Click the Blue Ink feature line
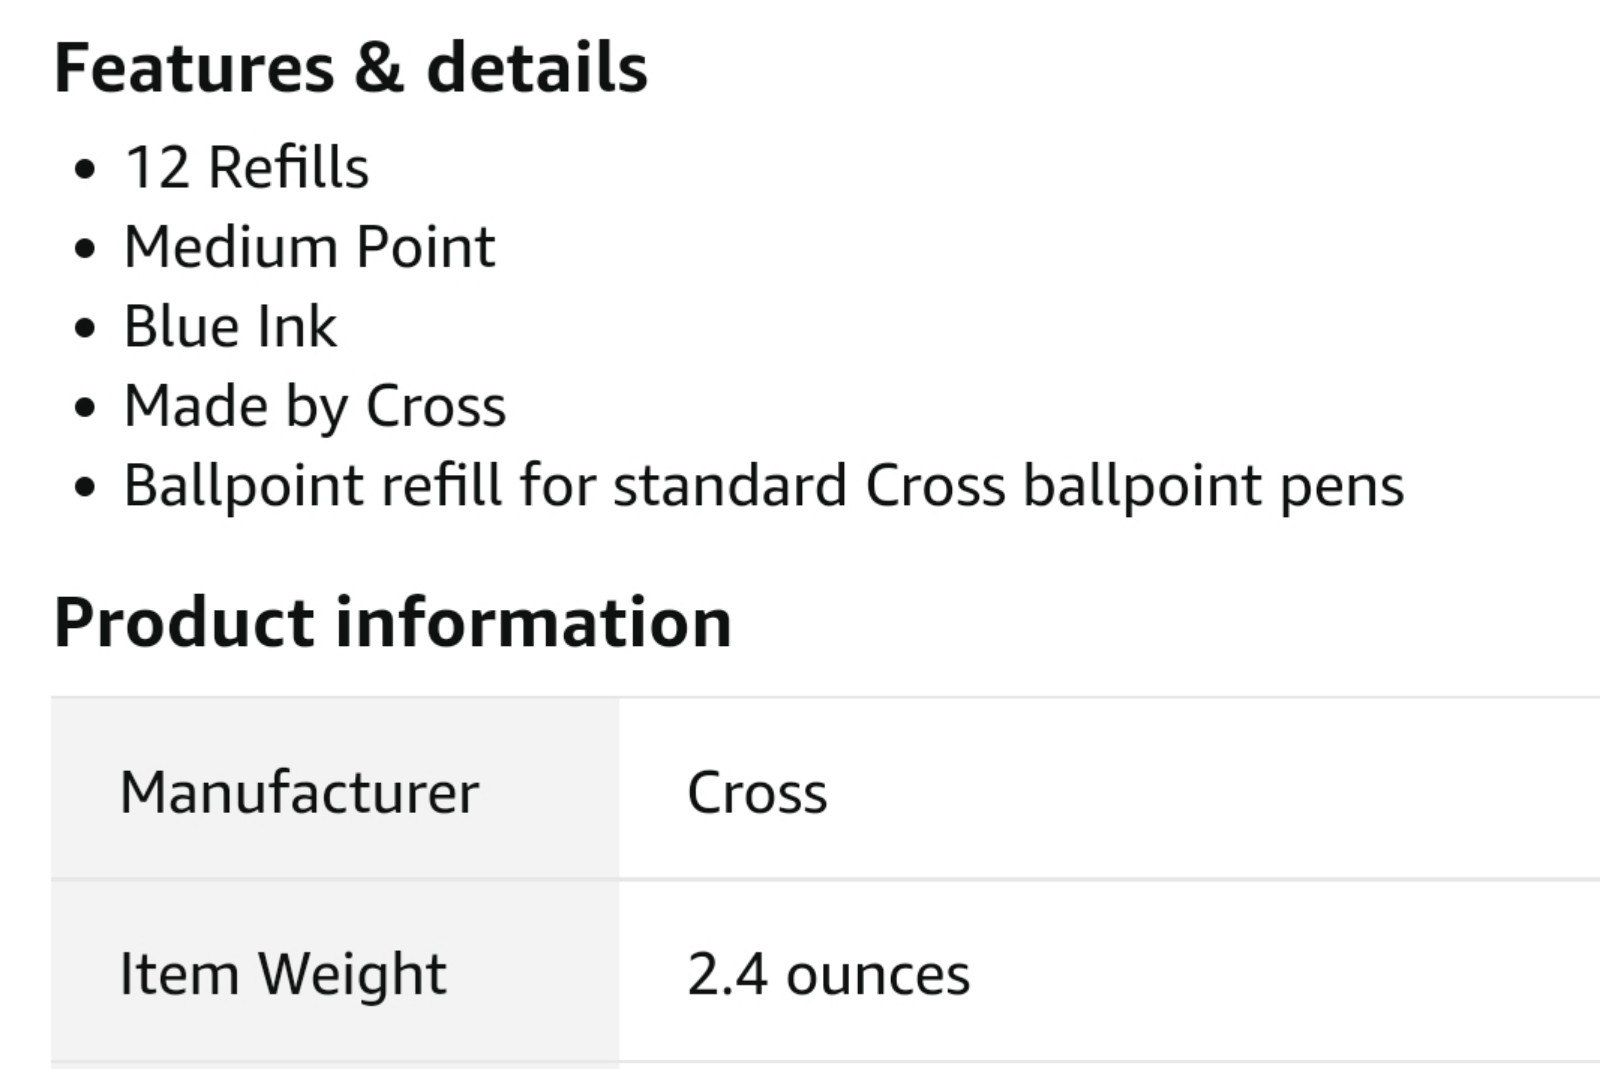This screenshot has height=1069, width=1600. point(230,327)
